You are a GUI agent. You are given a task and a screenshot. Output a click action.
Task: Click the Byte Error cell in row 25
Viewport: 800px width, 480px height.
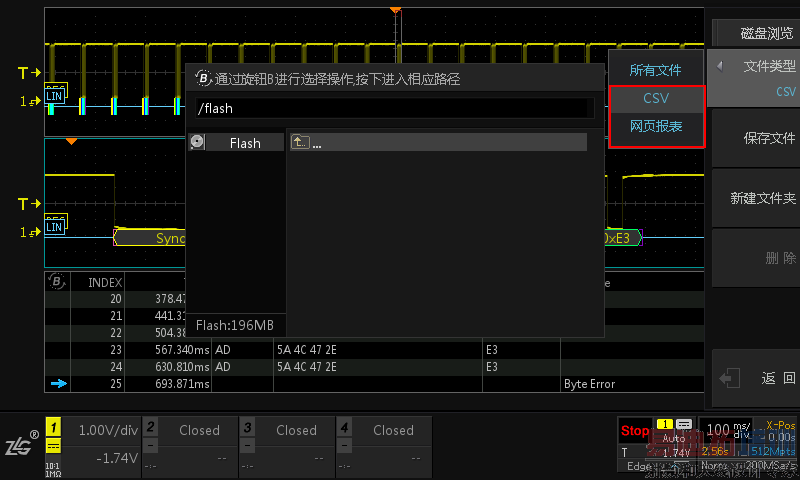[589, 384]
